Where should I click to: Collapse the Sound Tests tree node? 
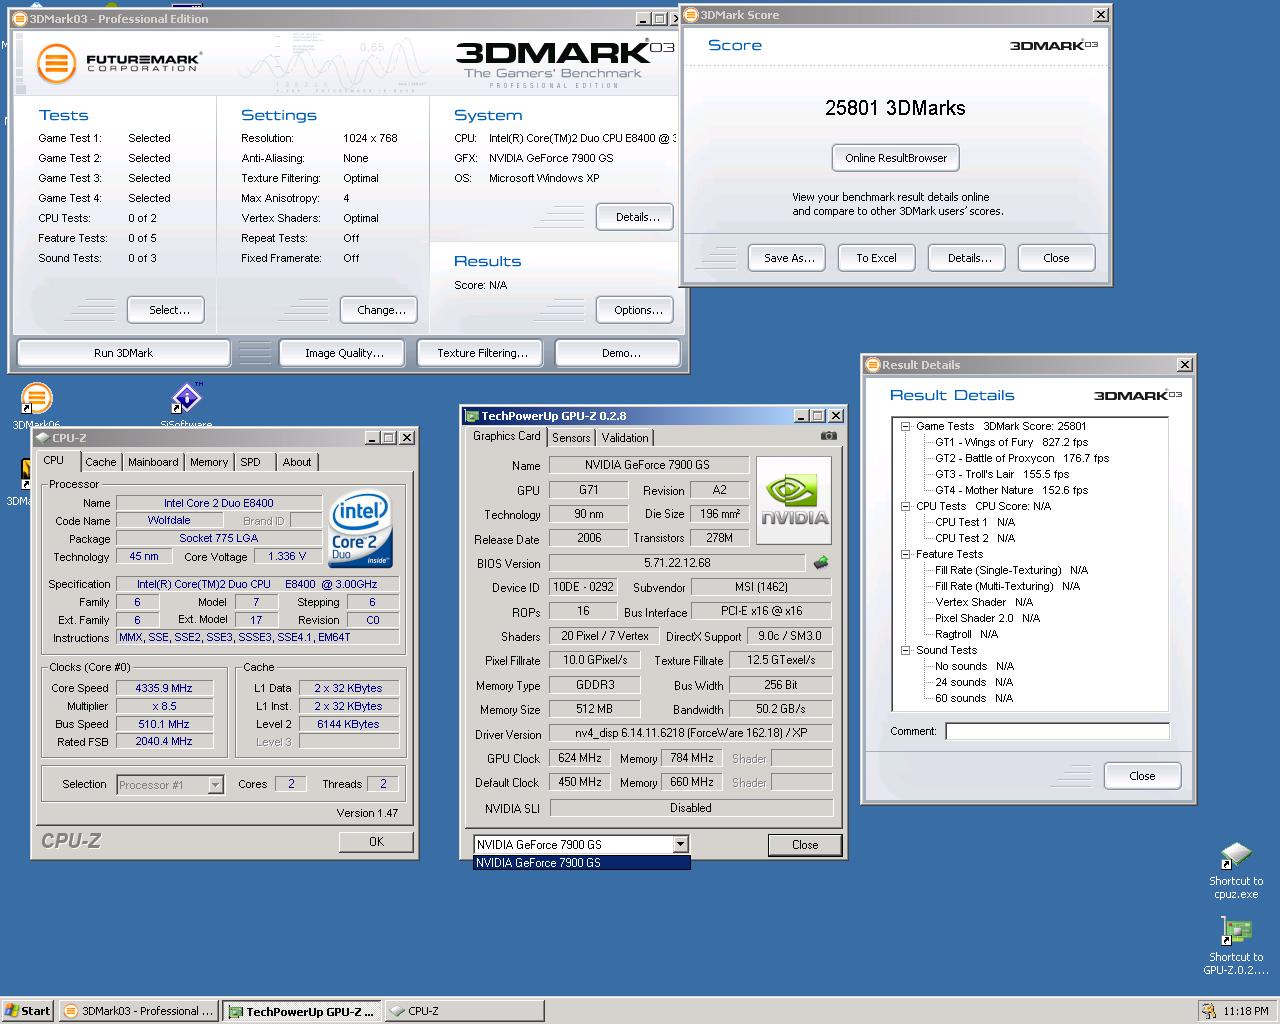coord(905,650)
